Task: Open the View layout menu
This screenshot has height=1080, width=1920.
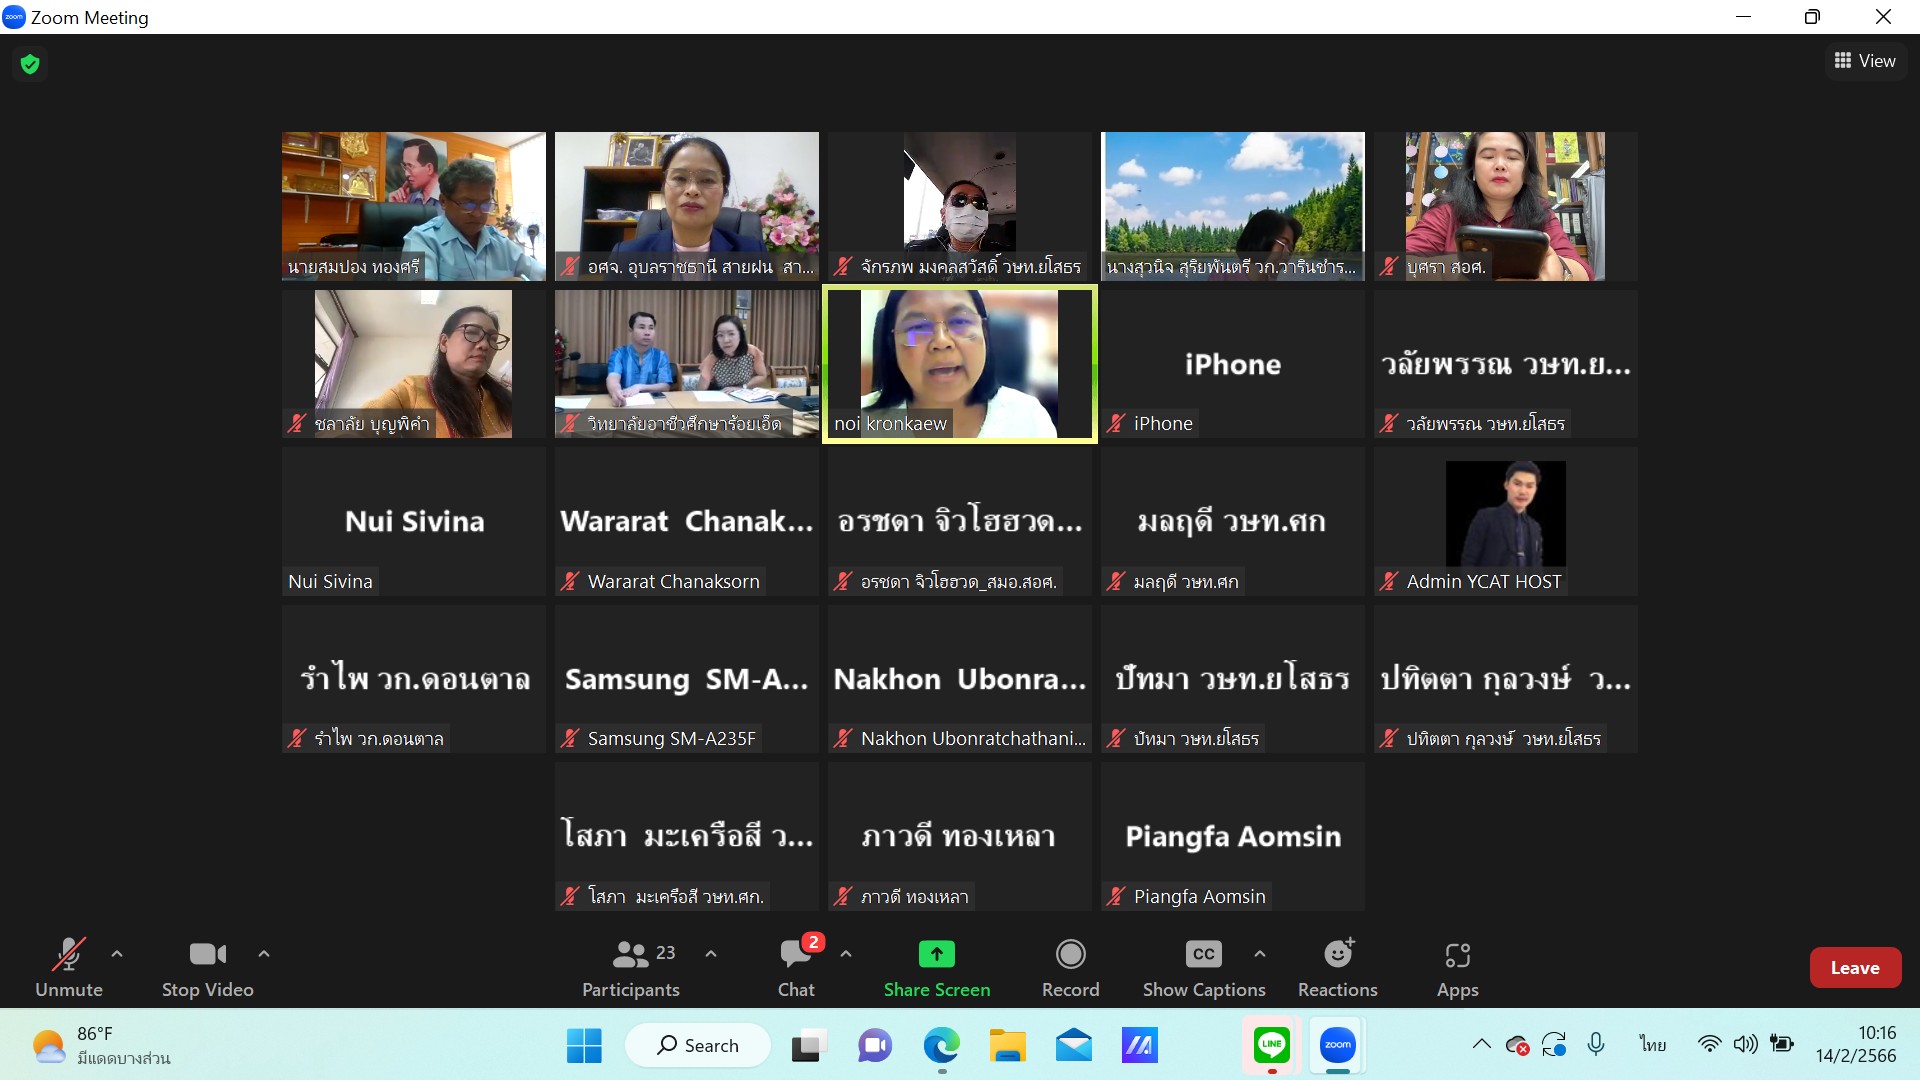Action: (x=1865, y=61)
